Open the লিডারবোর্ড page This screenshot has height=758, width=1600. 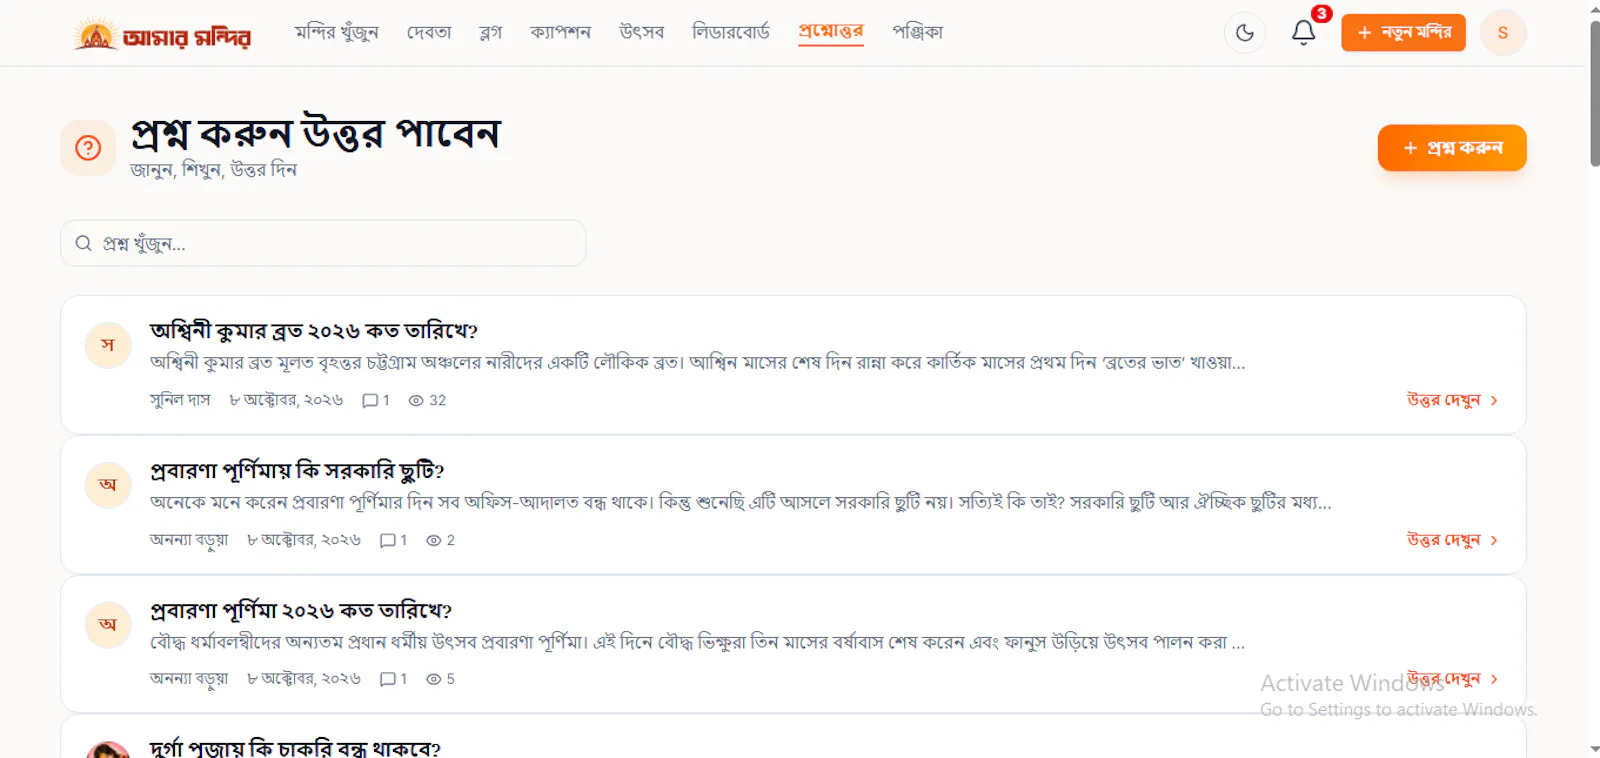(731, 33)
